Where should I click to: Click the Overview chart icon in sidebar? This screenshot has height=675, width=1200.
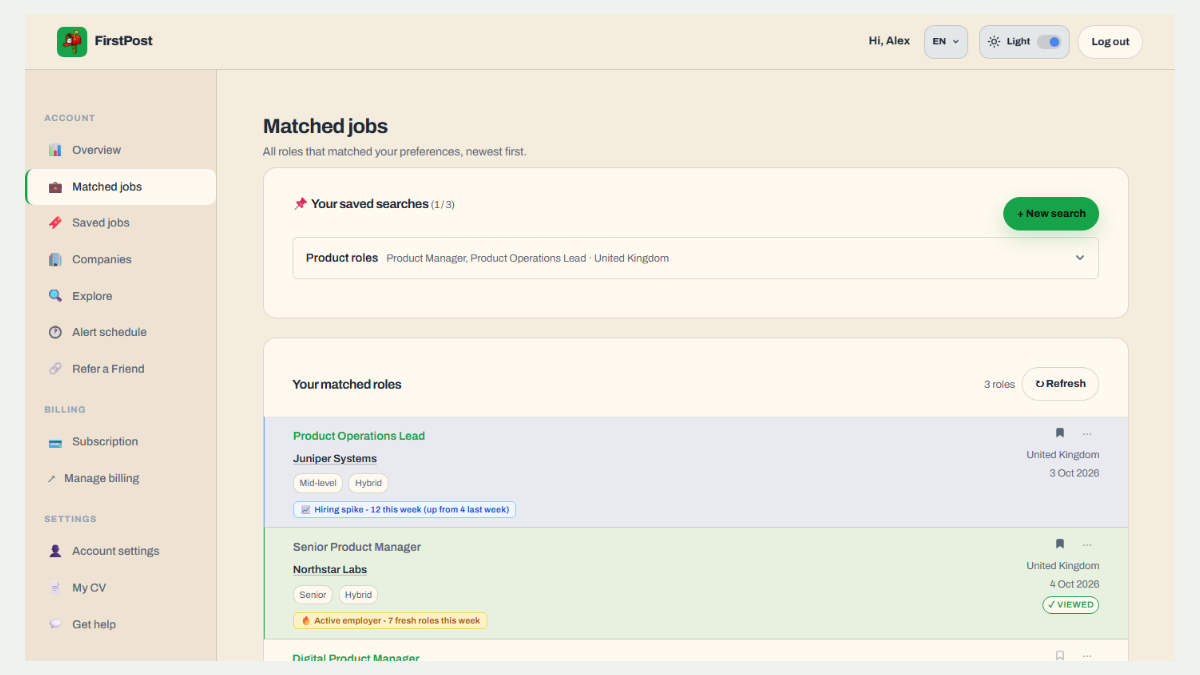pos(55,150)
